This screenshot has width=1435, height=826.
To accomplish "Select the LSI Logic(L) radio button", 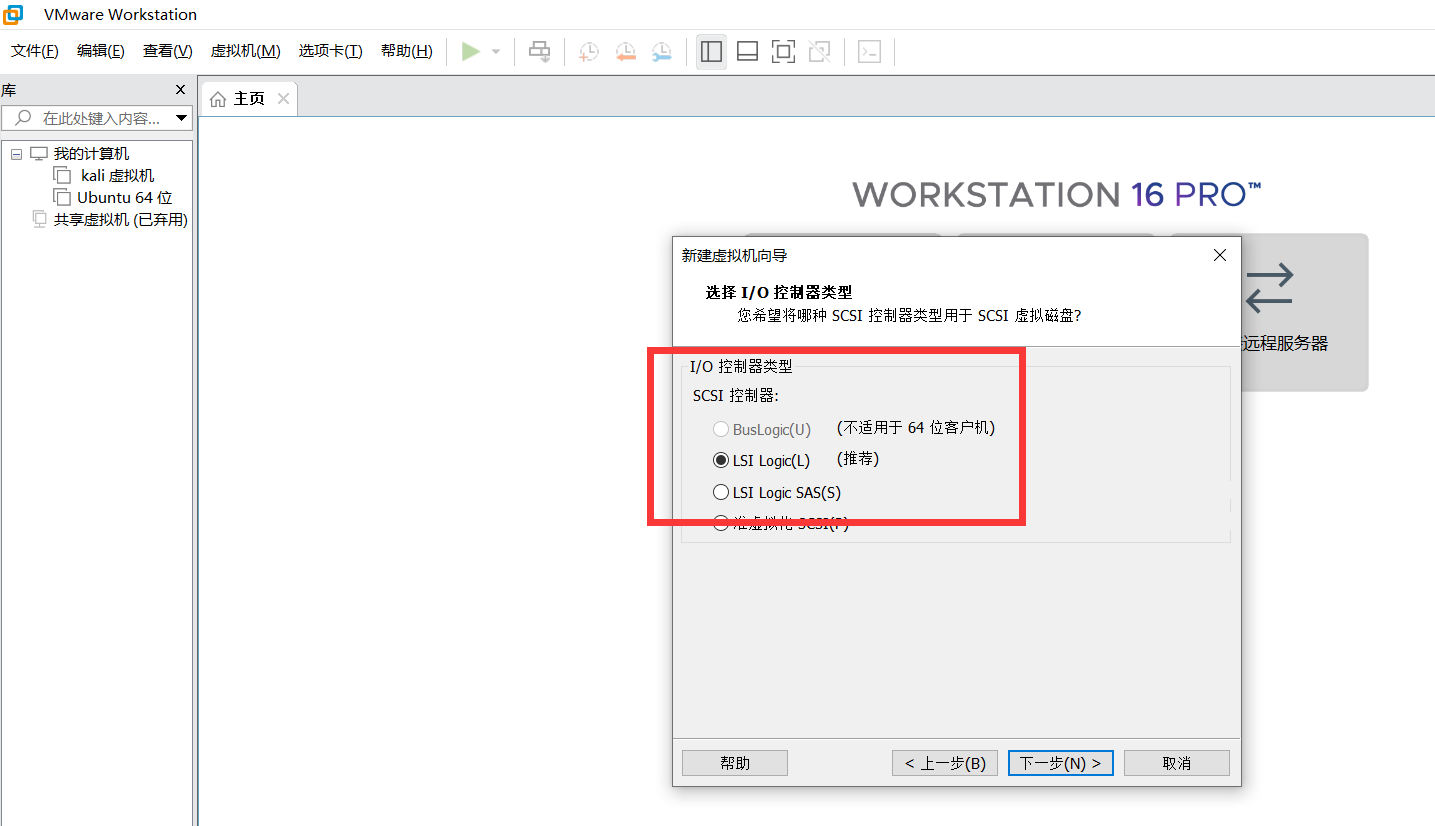I will [721, 461].
